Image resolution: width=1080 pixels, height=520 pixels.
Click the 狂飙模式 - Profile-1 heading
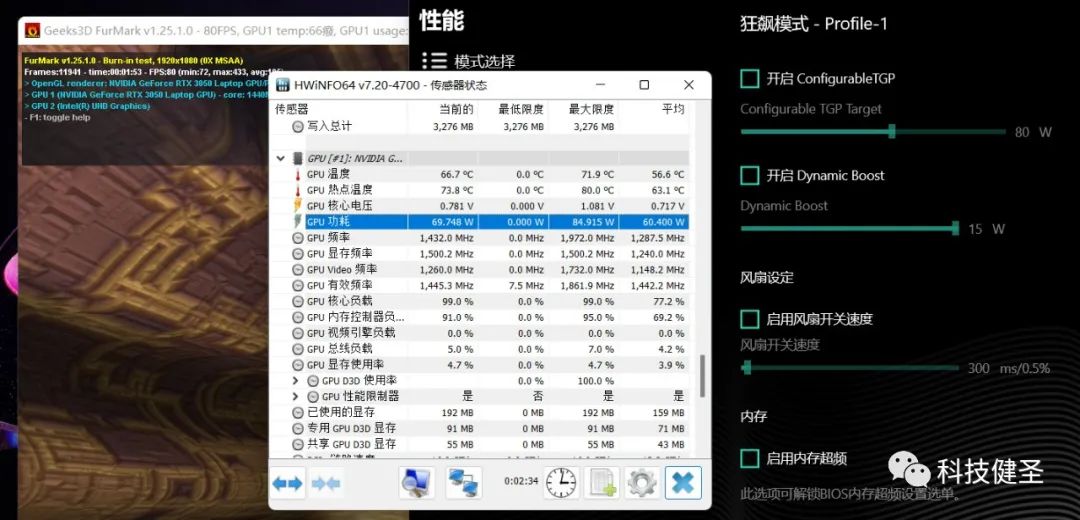pos(813,24)
